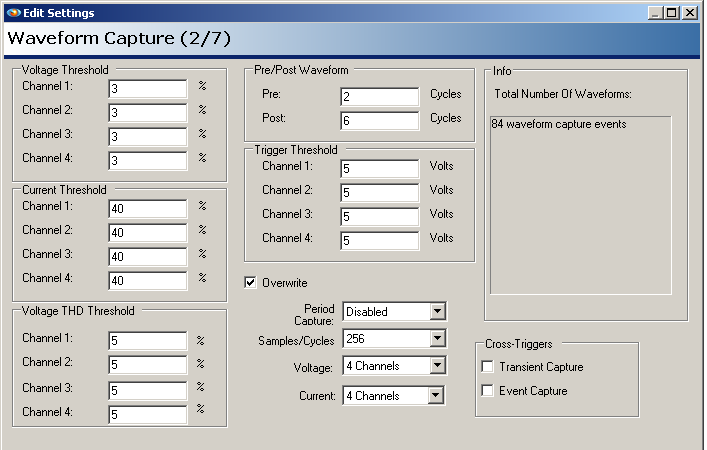
Task: Click the 'Total Number Of Waveforms:' label
Action: tap(563, 94)
